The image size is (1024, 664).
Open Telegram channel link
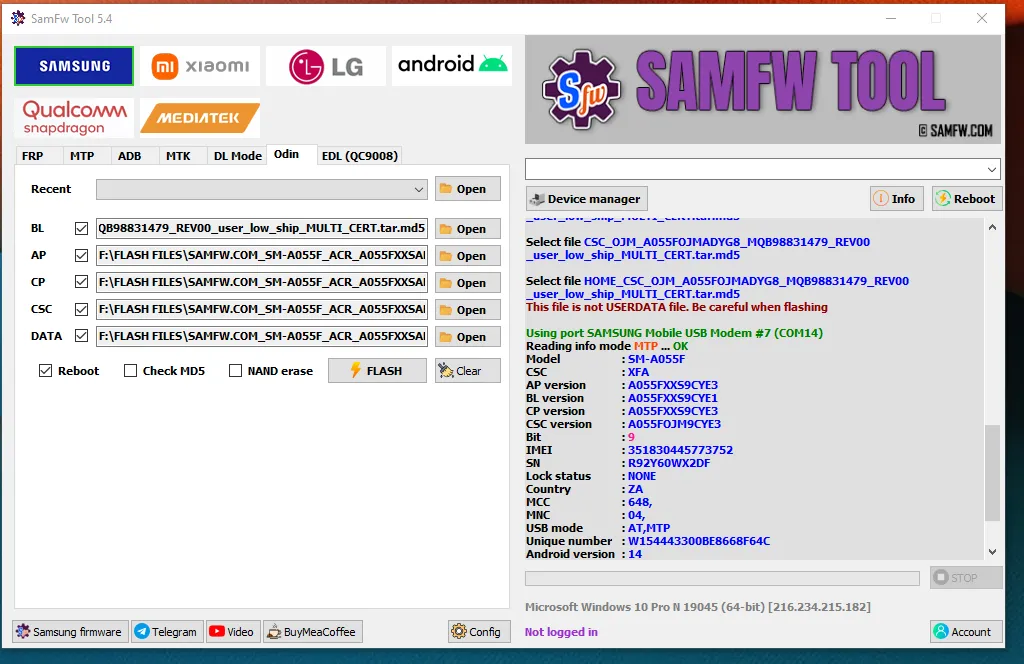tap(166, 632)
